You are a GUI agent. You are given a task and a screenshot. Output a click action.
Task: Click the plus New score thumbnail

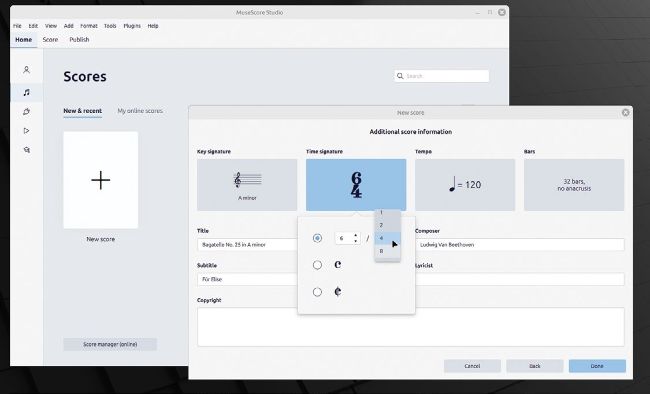click(x=101, y=180)
